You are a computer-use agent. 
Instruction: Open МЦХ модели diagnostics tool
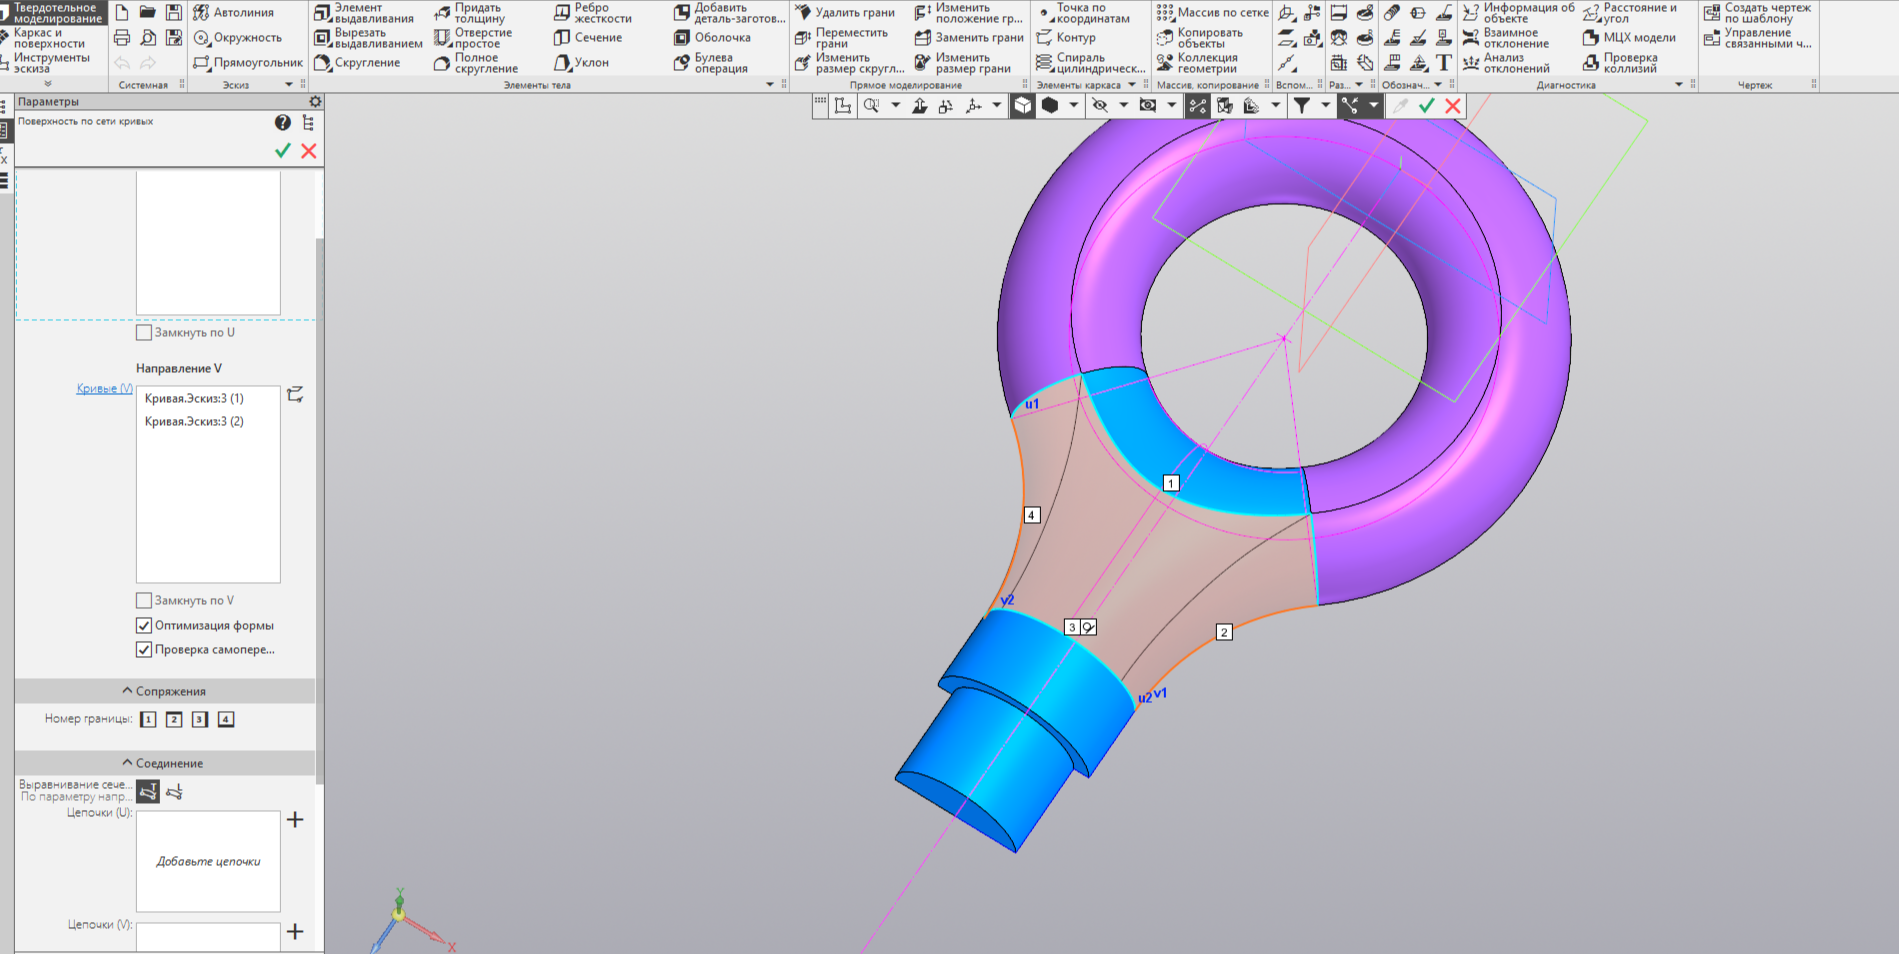click(x=1629, y=38)
